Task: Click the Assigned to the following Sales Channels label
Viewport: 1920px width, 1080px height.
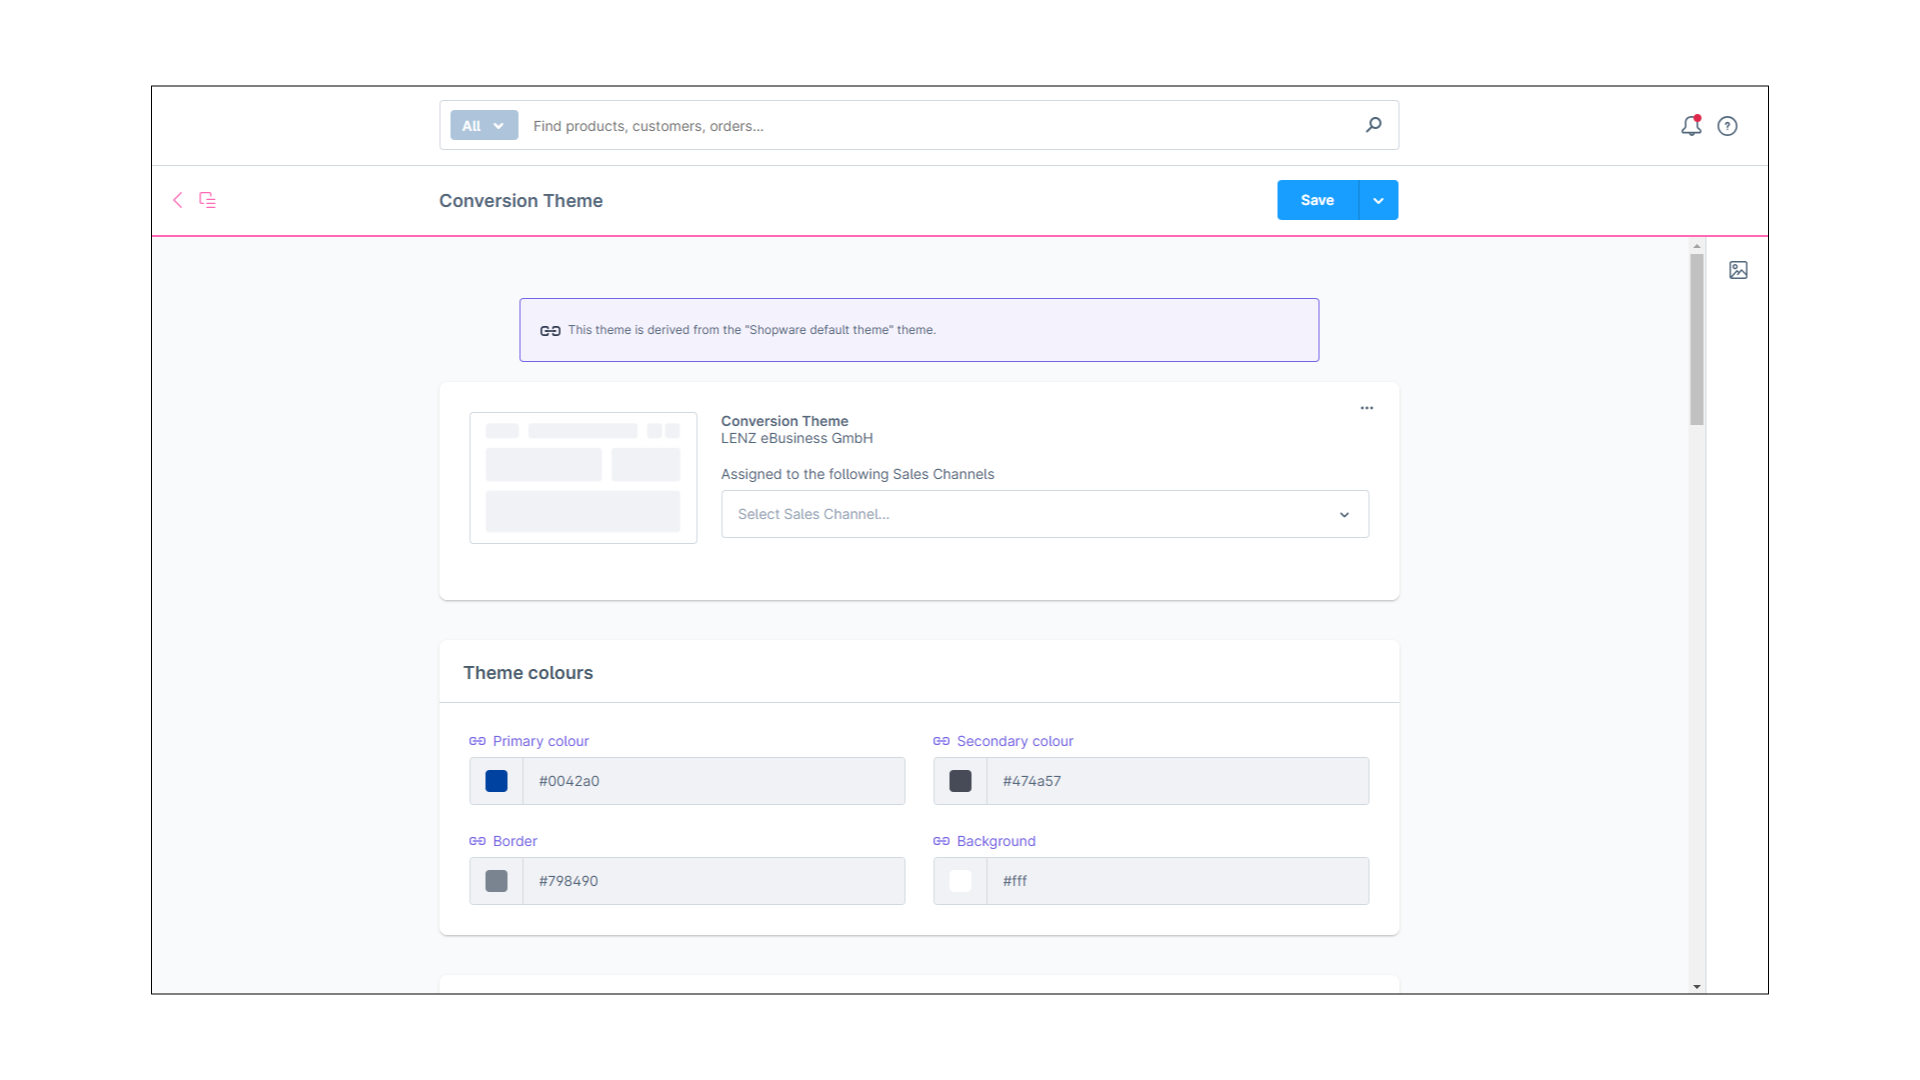Action: coord(858,474)
